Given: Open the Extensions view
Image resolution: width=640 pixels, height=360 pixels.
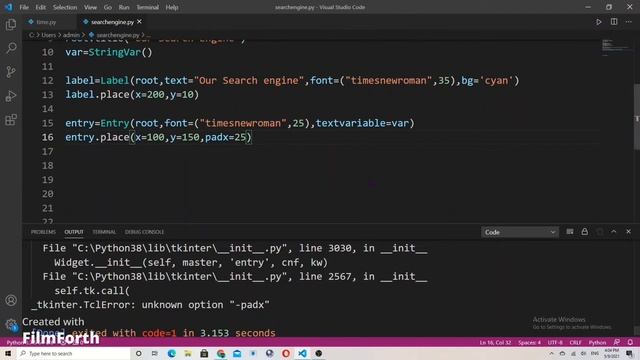Looking at the screenshot, I should point(11,120).
